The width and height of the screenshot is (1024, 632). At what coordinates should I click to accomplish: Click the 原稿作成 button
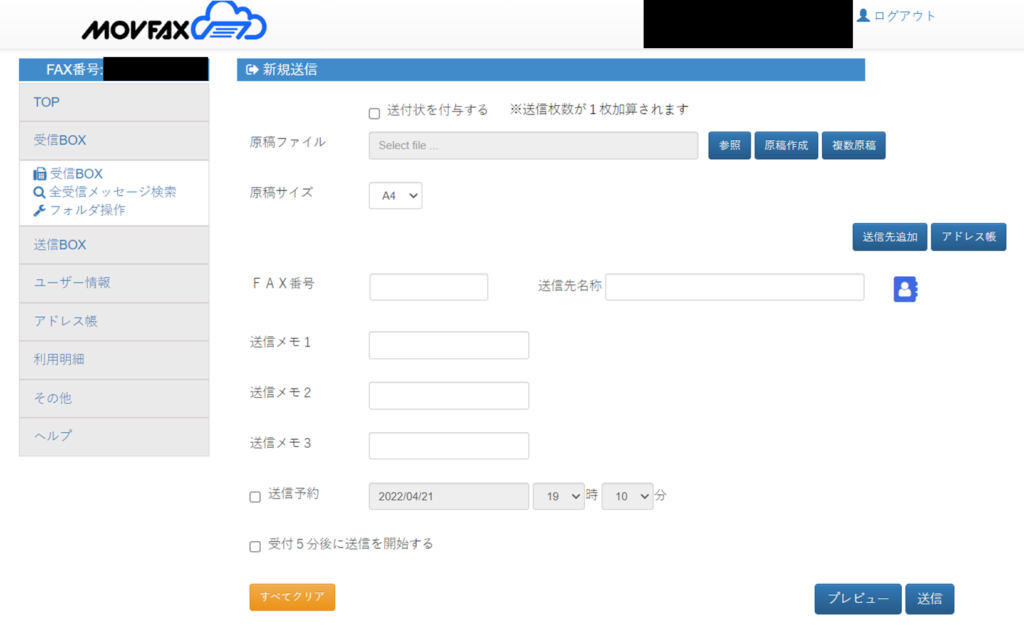786,145
